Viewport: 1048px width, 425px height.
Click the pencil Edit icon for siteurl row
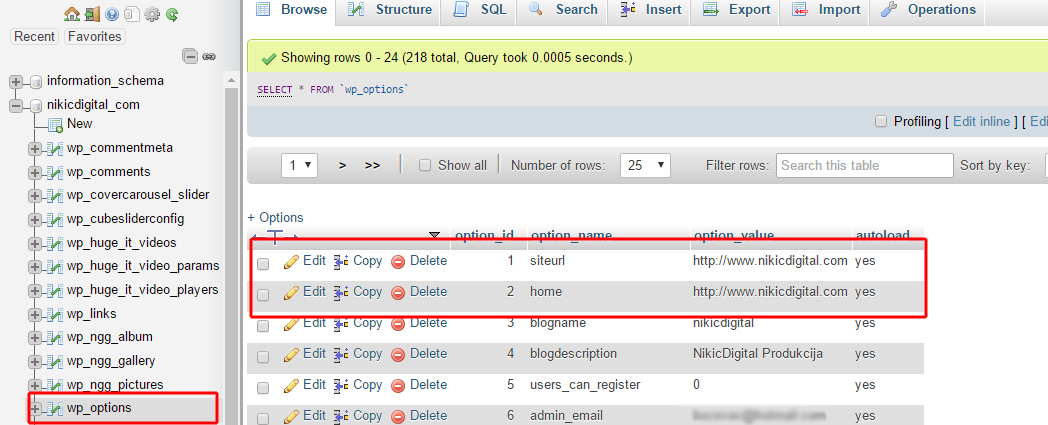292,262
